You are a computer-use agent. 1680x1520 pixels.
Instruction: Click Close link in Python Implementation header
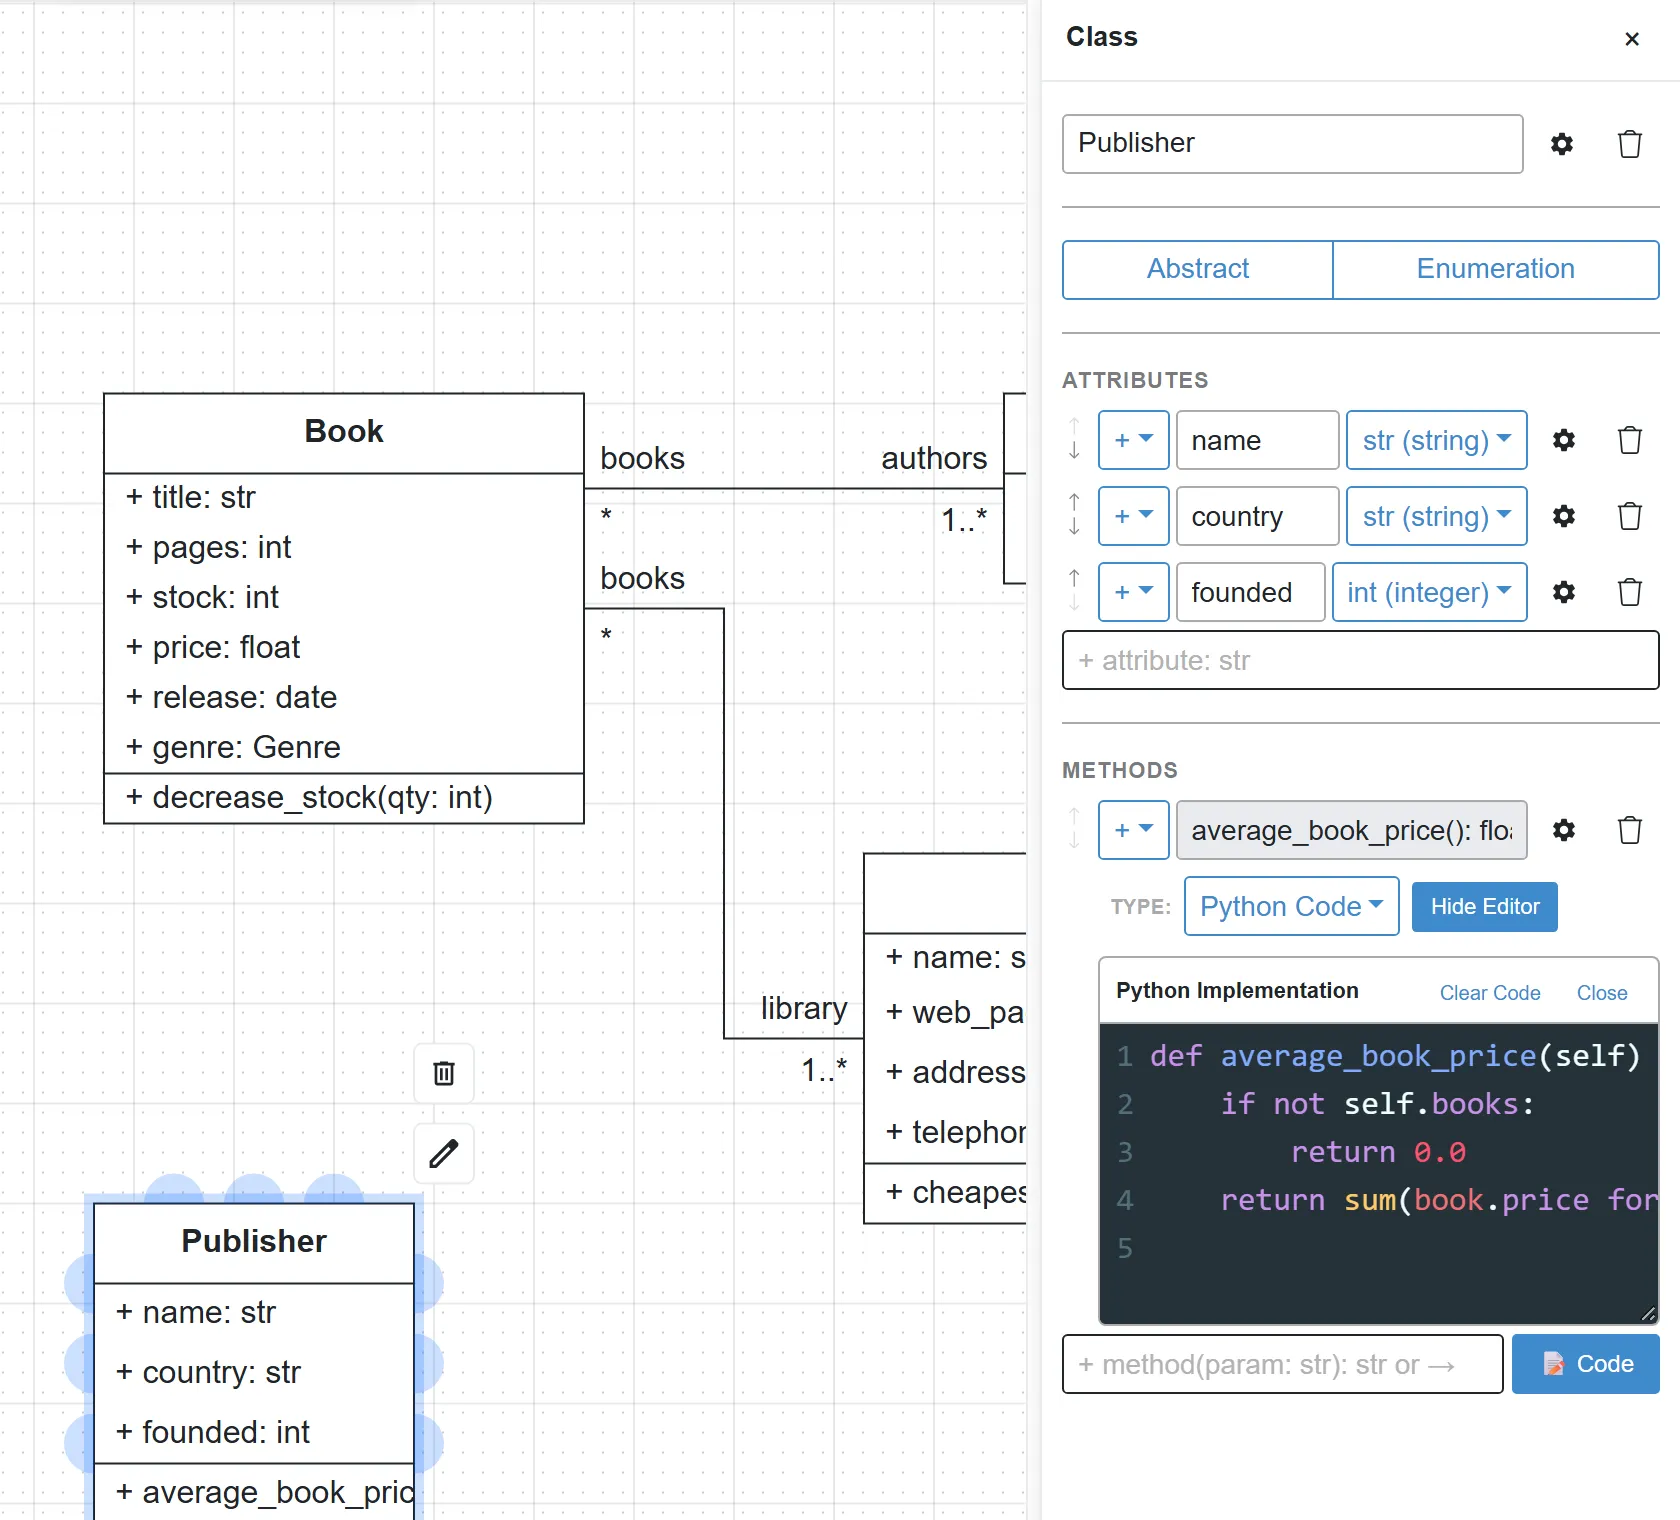click(1602, 993)
